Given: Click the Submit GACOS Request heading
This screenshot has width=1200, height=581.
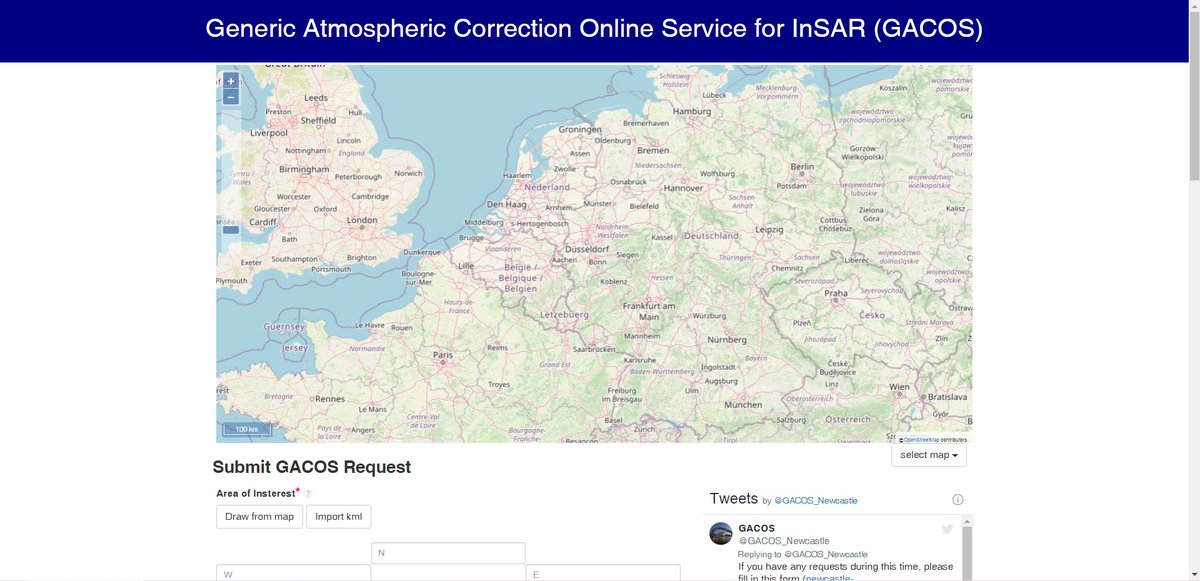Looking at the screenshot, I should (312, 467).
